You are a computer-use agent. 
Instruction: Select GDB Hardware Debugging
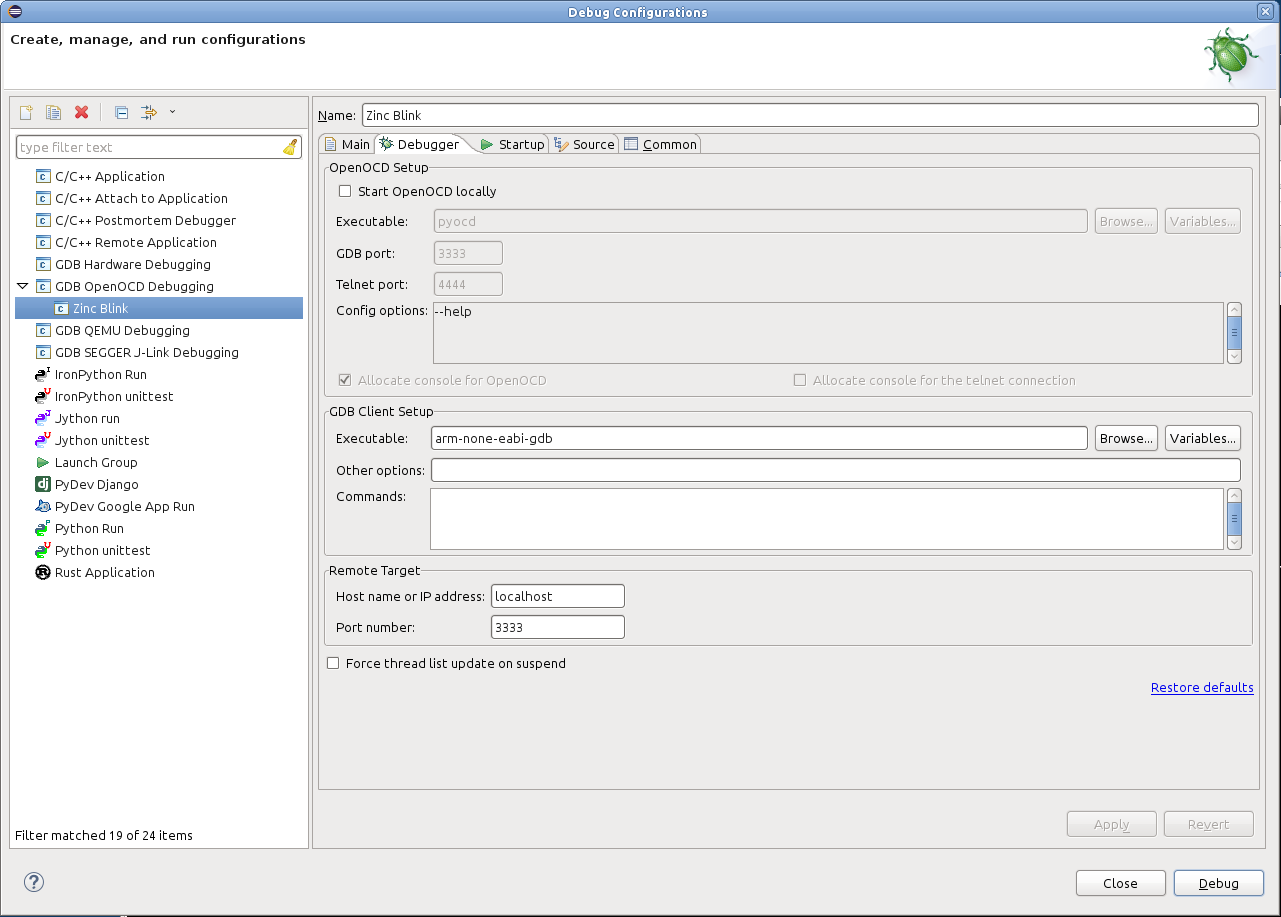click(133, 264)
